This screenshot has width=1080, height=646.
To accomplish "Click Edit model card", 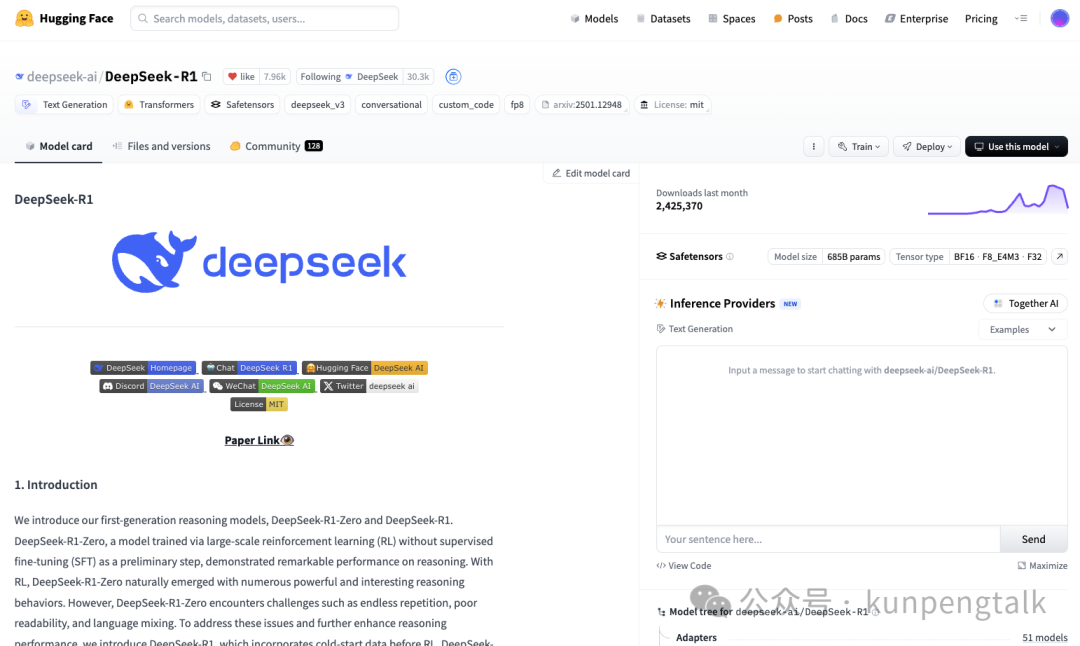I will point(591,174).
